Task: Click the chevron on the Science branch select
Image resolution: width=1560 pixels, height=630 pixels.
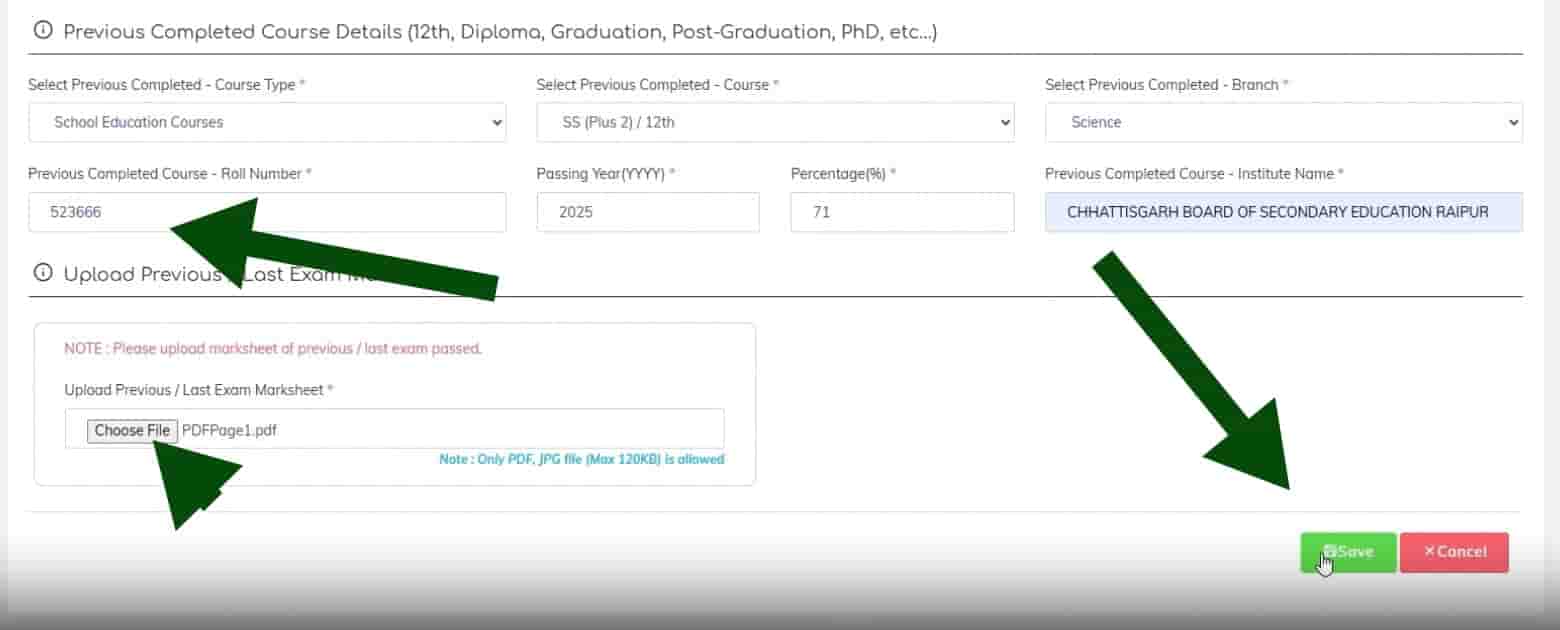Action: (1513, 122)
